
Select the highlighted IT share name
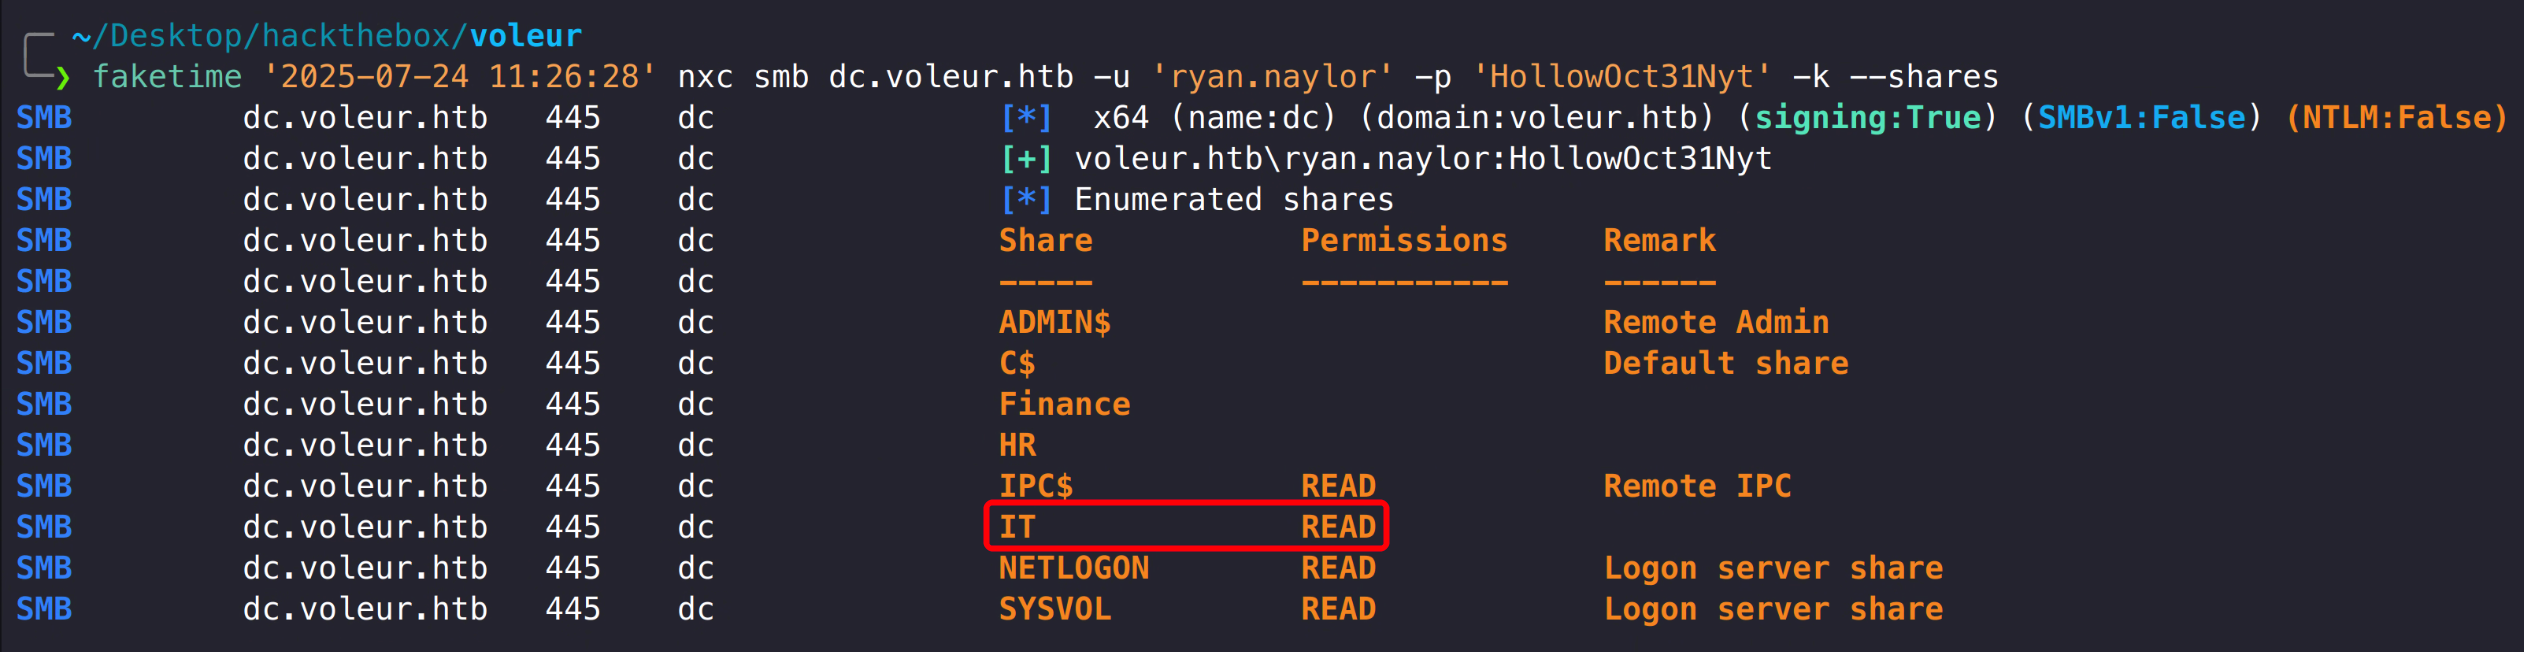point(1017,527)
